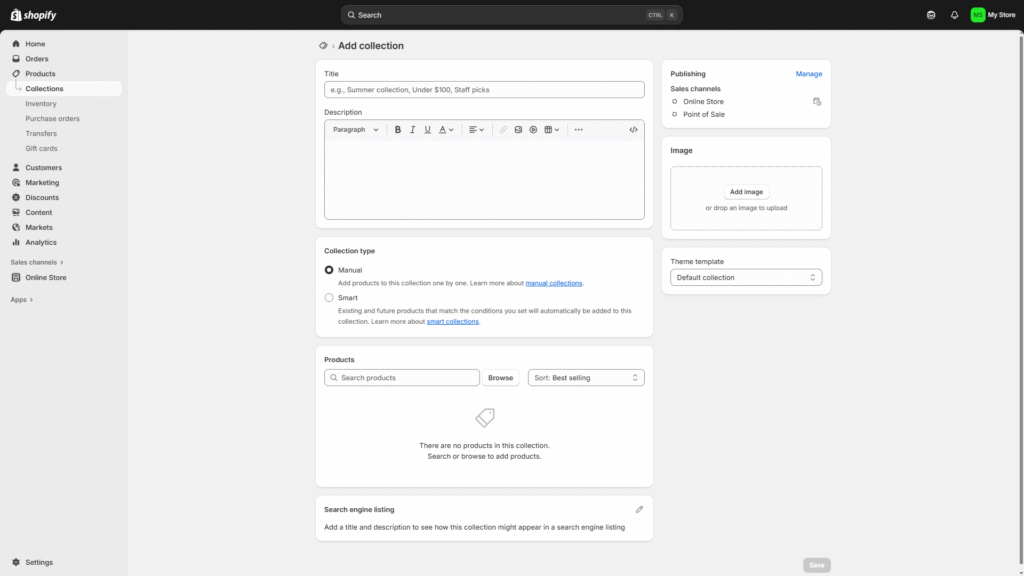The width and height of the screenshot is (1024, 576).
Task: Open the Sort: Best selling dropdown
Action: click(586, 378)
